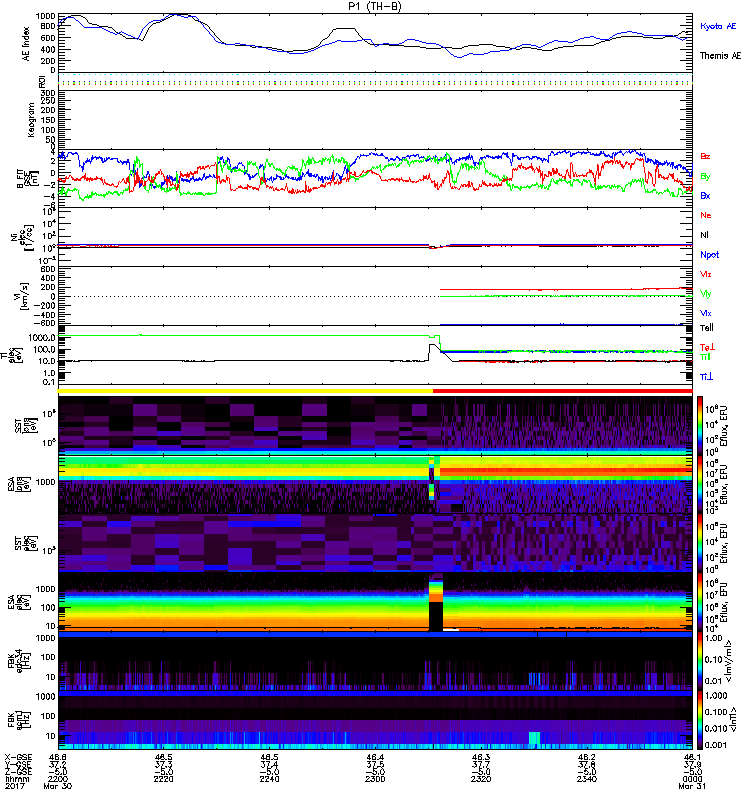Select the blue "Npot" legend label
Image resolution: width=750 pixels, height=800 pixels.
click(710, 255)
